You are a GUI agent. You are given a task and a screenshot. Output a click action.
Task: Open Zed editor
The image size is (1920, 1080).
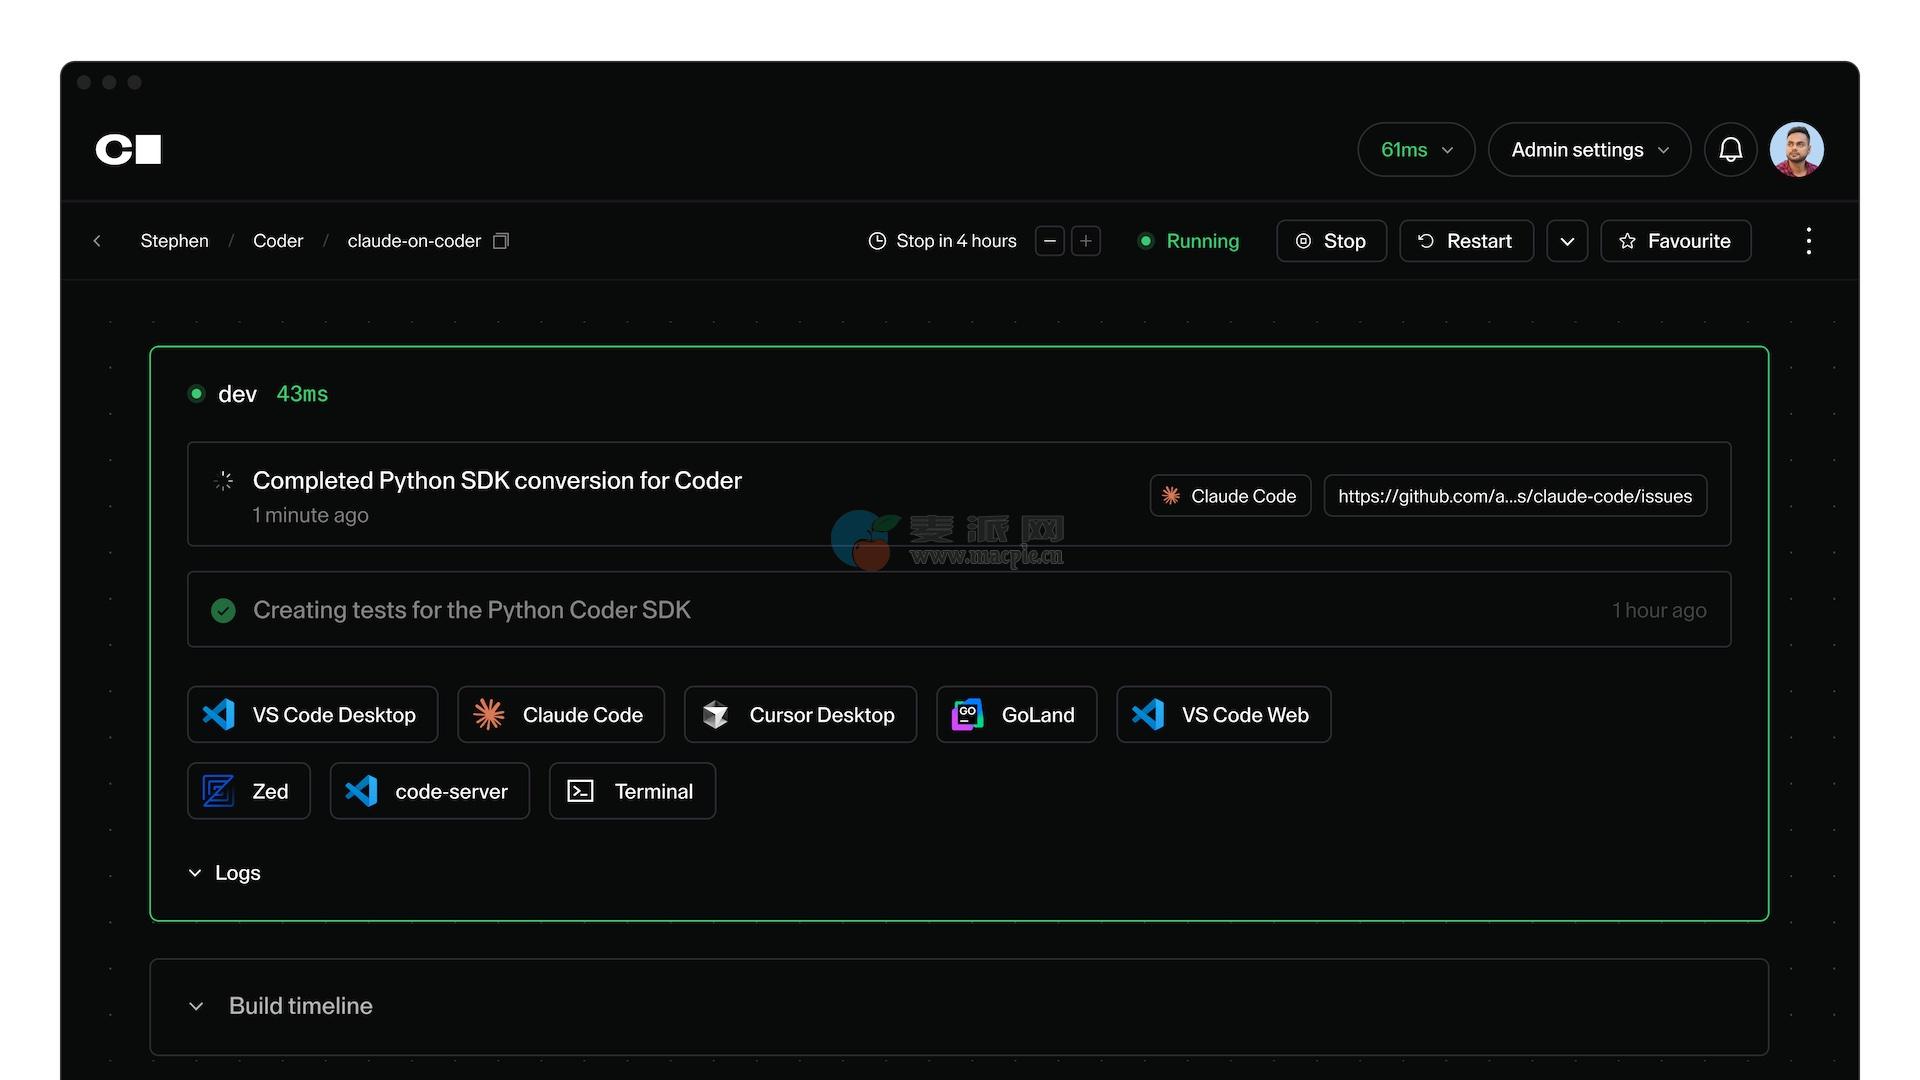248,791
